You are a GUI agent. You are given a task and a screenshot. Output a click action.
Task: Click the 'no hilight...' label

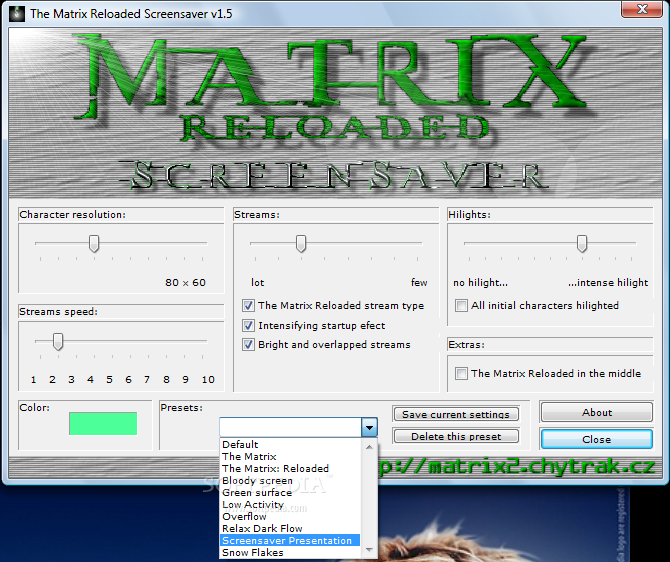pyautogui.click(x=480, y=282)
